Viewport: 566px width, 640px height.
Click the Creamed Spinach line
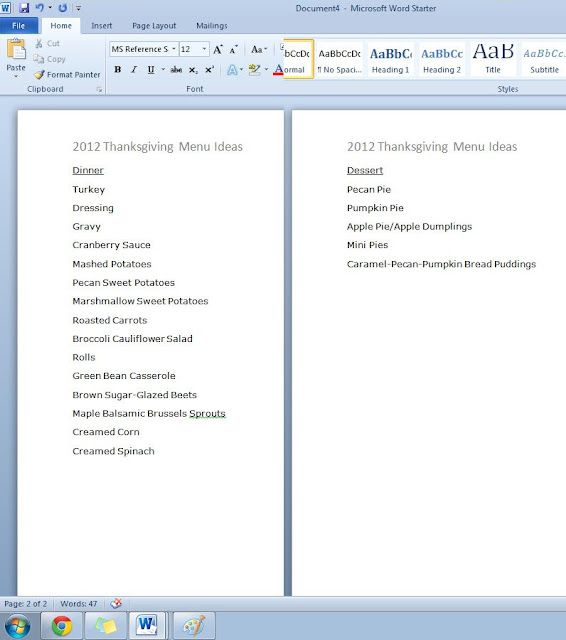coord(113,451)
